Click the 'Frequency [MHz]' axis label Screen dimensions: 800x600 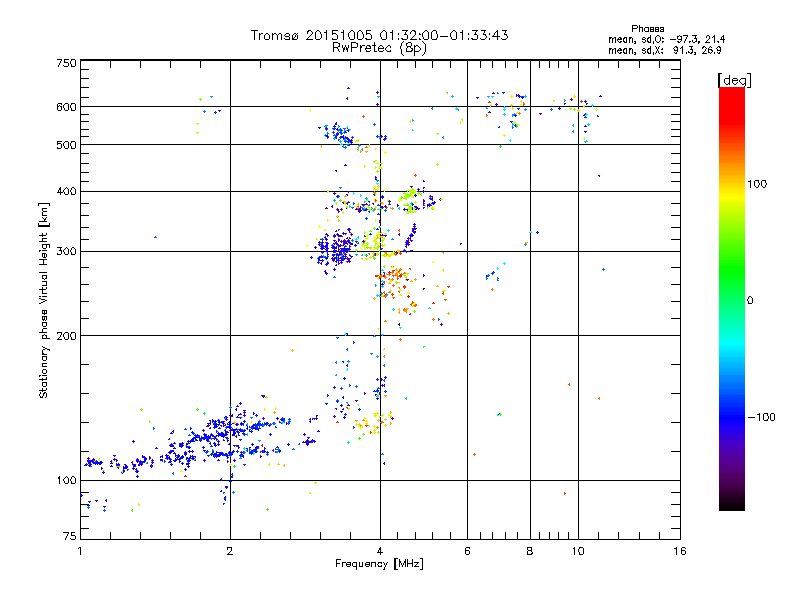pos(379,564)
